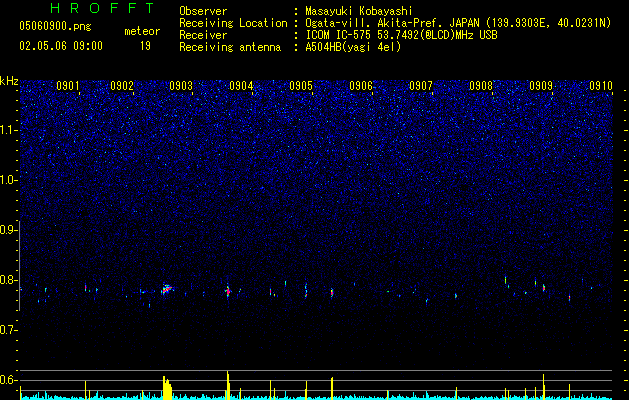The width and height of the screenshot is (629, 400).
Task: Click the 1.1 frequency axis label
Action: pyautogui.click(x=9, y=130)
